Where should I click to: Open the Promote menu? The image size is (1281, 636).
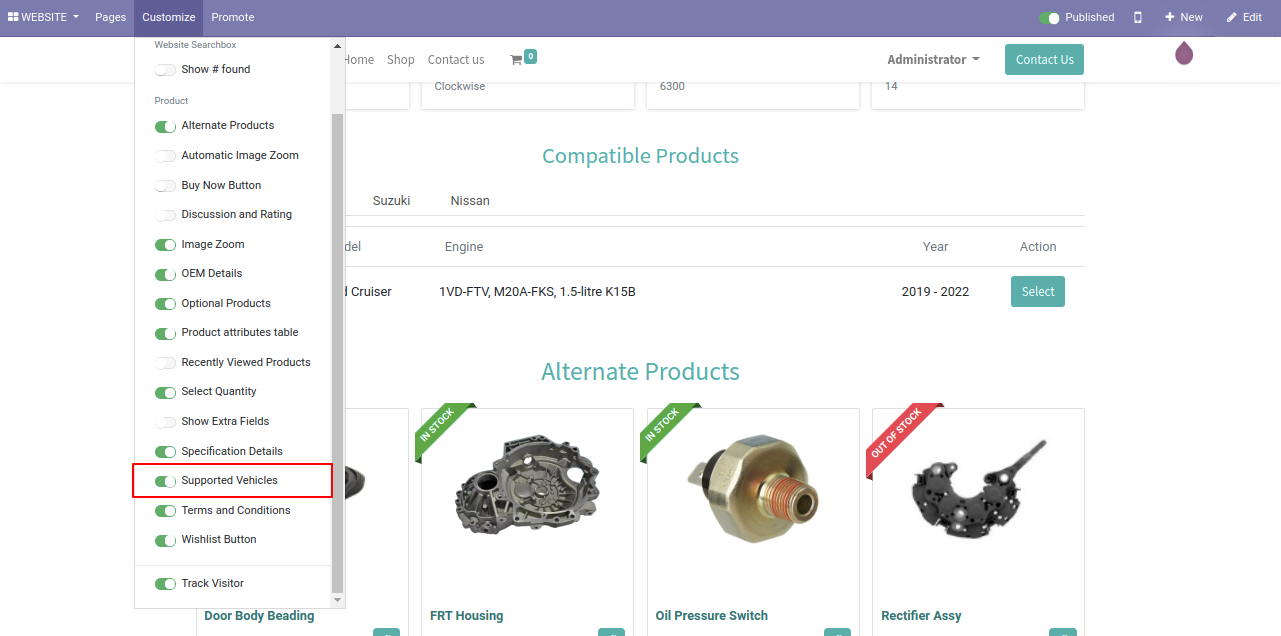[233, 17]
